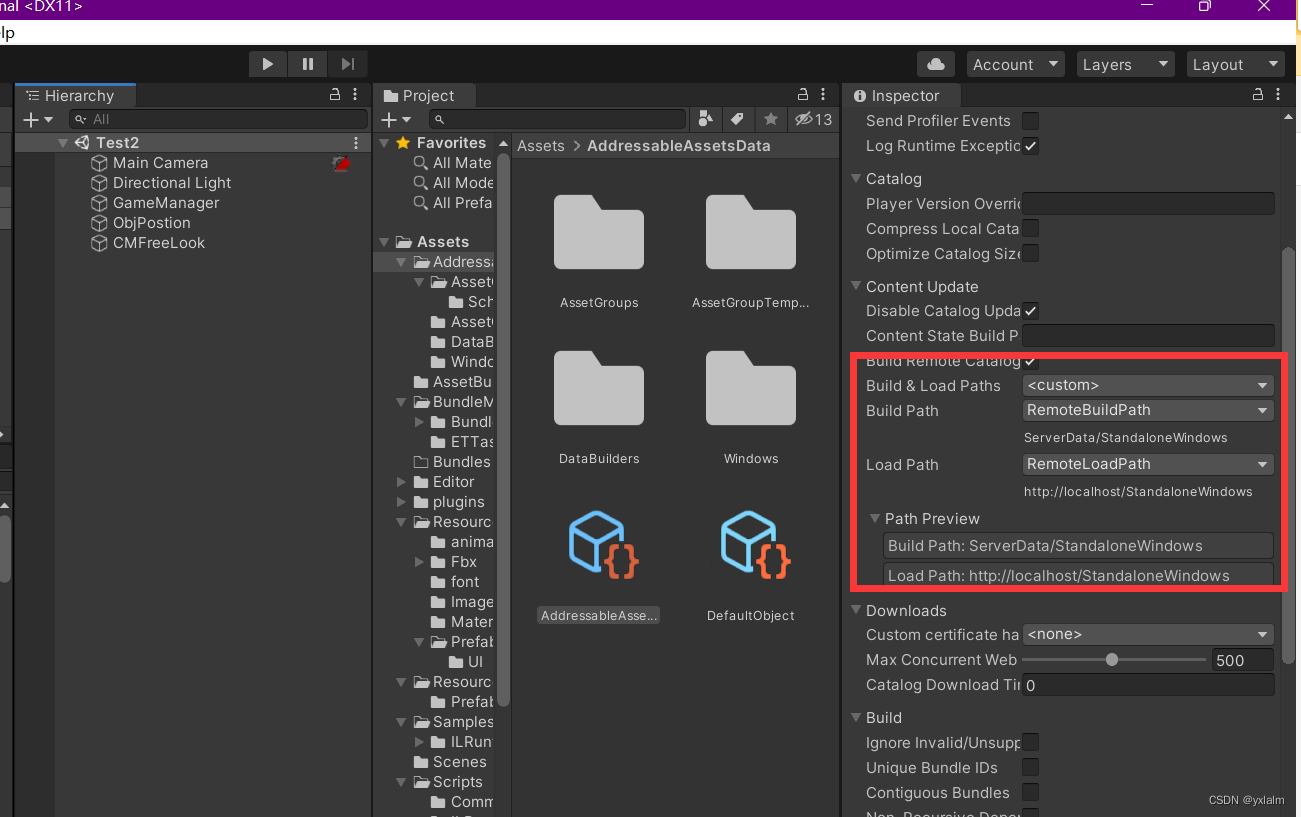This screenshot has width=1301, height=817.
Task: Click the favorite search star icon
Action: click(x=770, y=119)
